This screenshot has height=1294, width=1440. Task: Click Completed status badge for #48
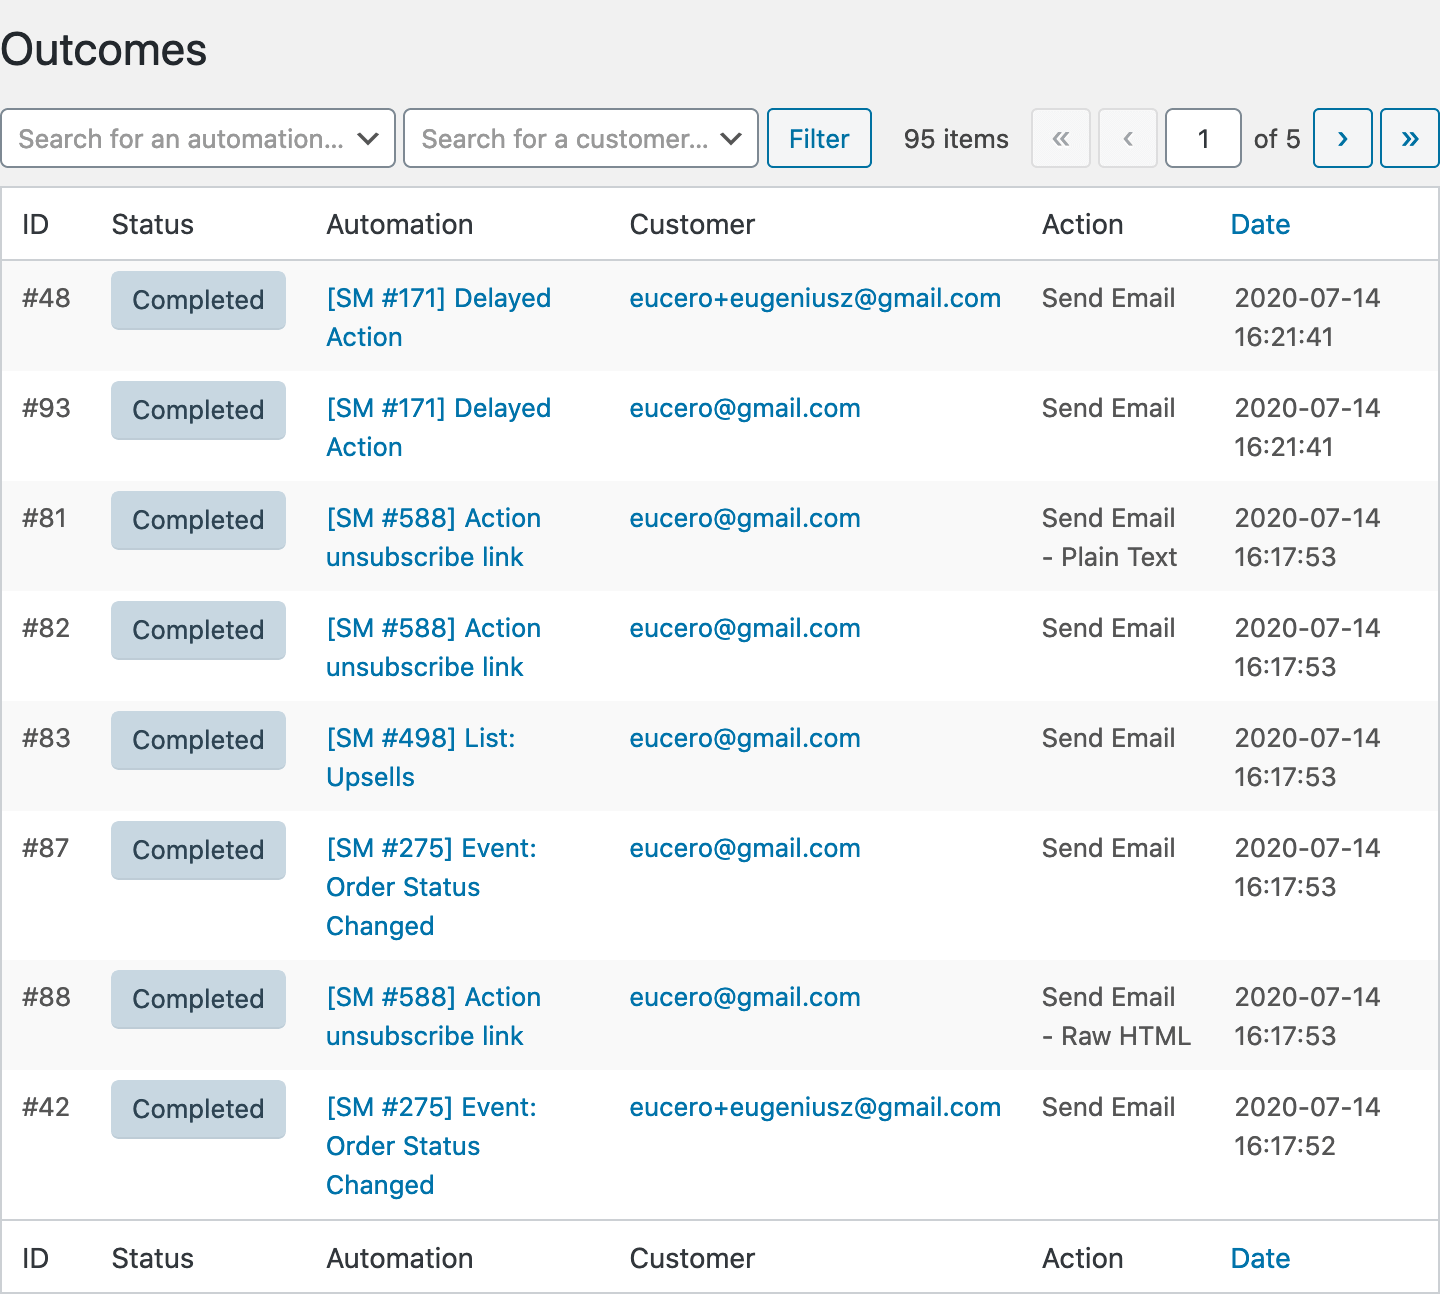(198, 300)
